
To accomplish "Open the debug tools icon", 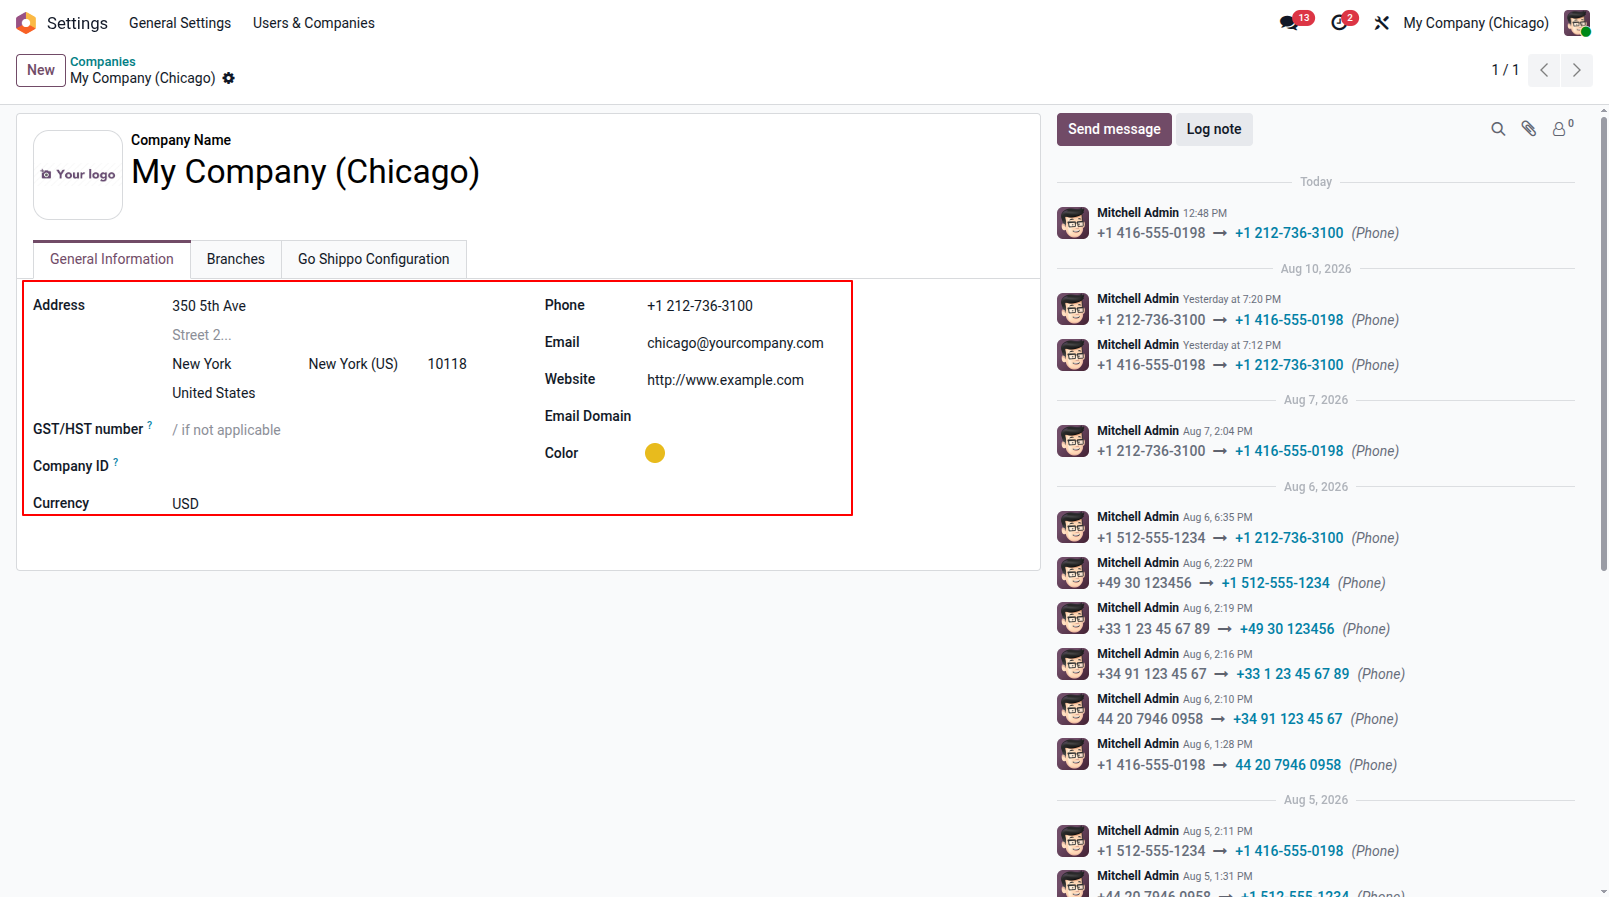I will pos(1382,23).
